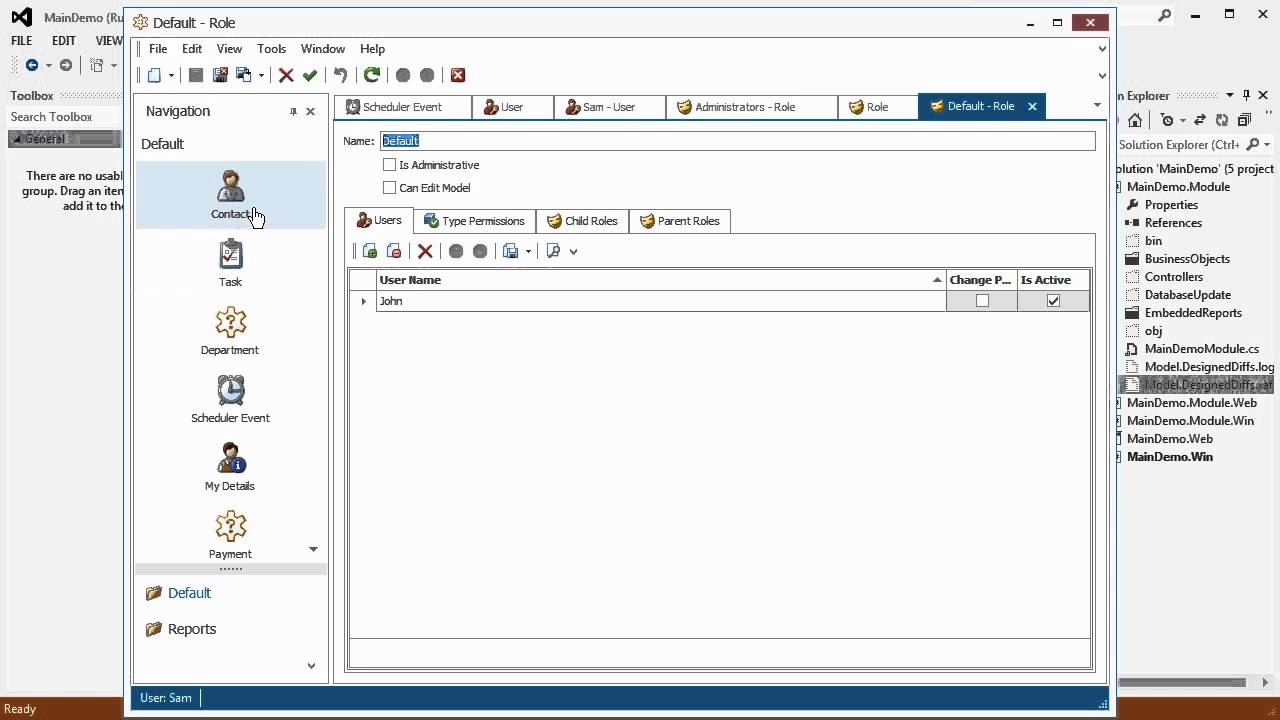Expand navigation groups chevron at bottom

tap(311, 666)
